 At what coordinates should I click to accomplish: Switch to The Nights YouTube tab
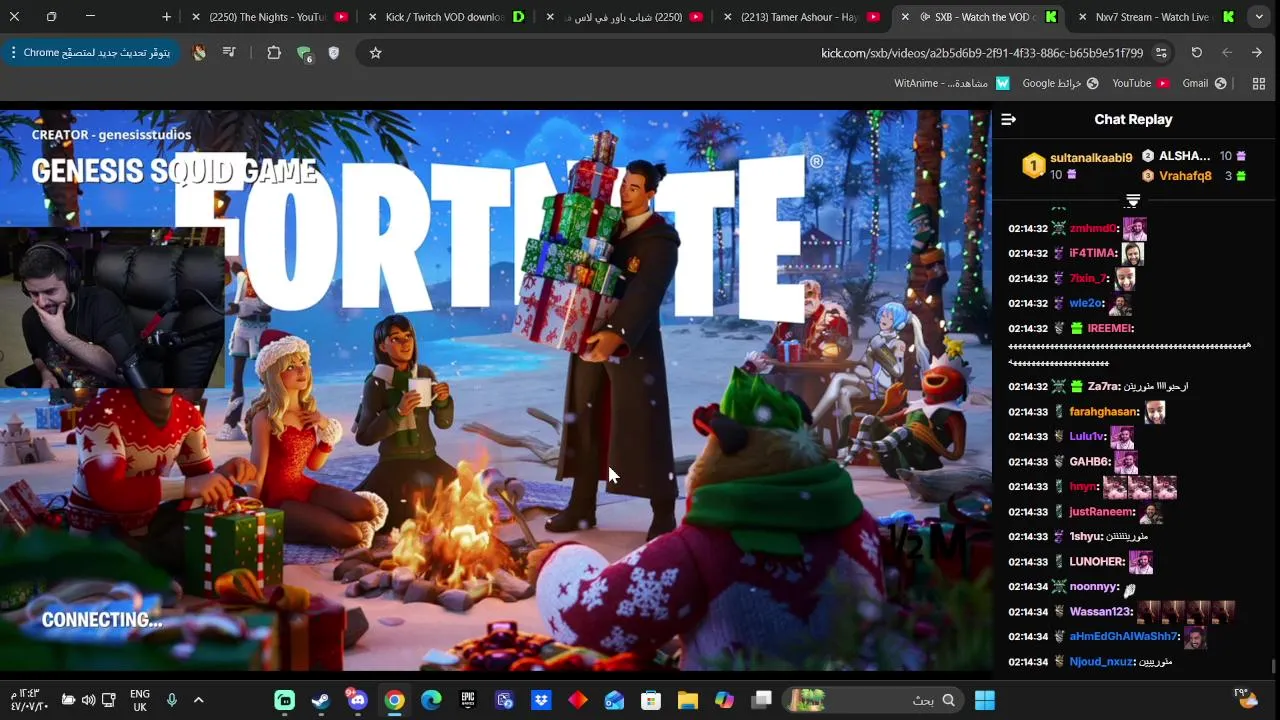(270, 17)
